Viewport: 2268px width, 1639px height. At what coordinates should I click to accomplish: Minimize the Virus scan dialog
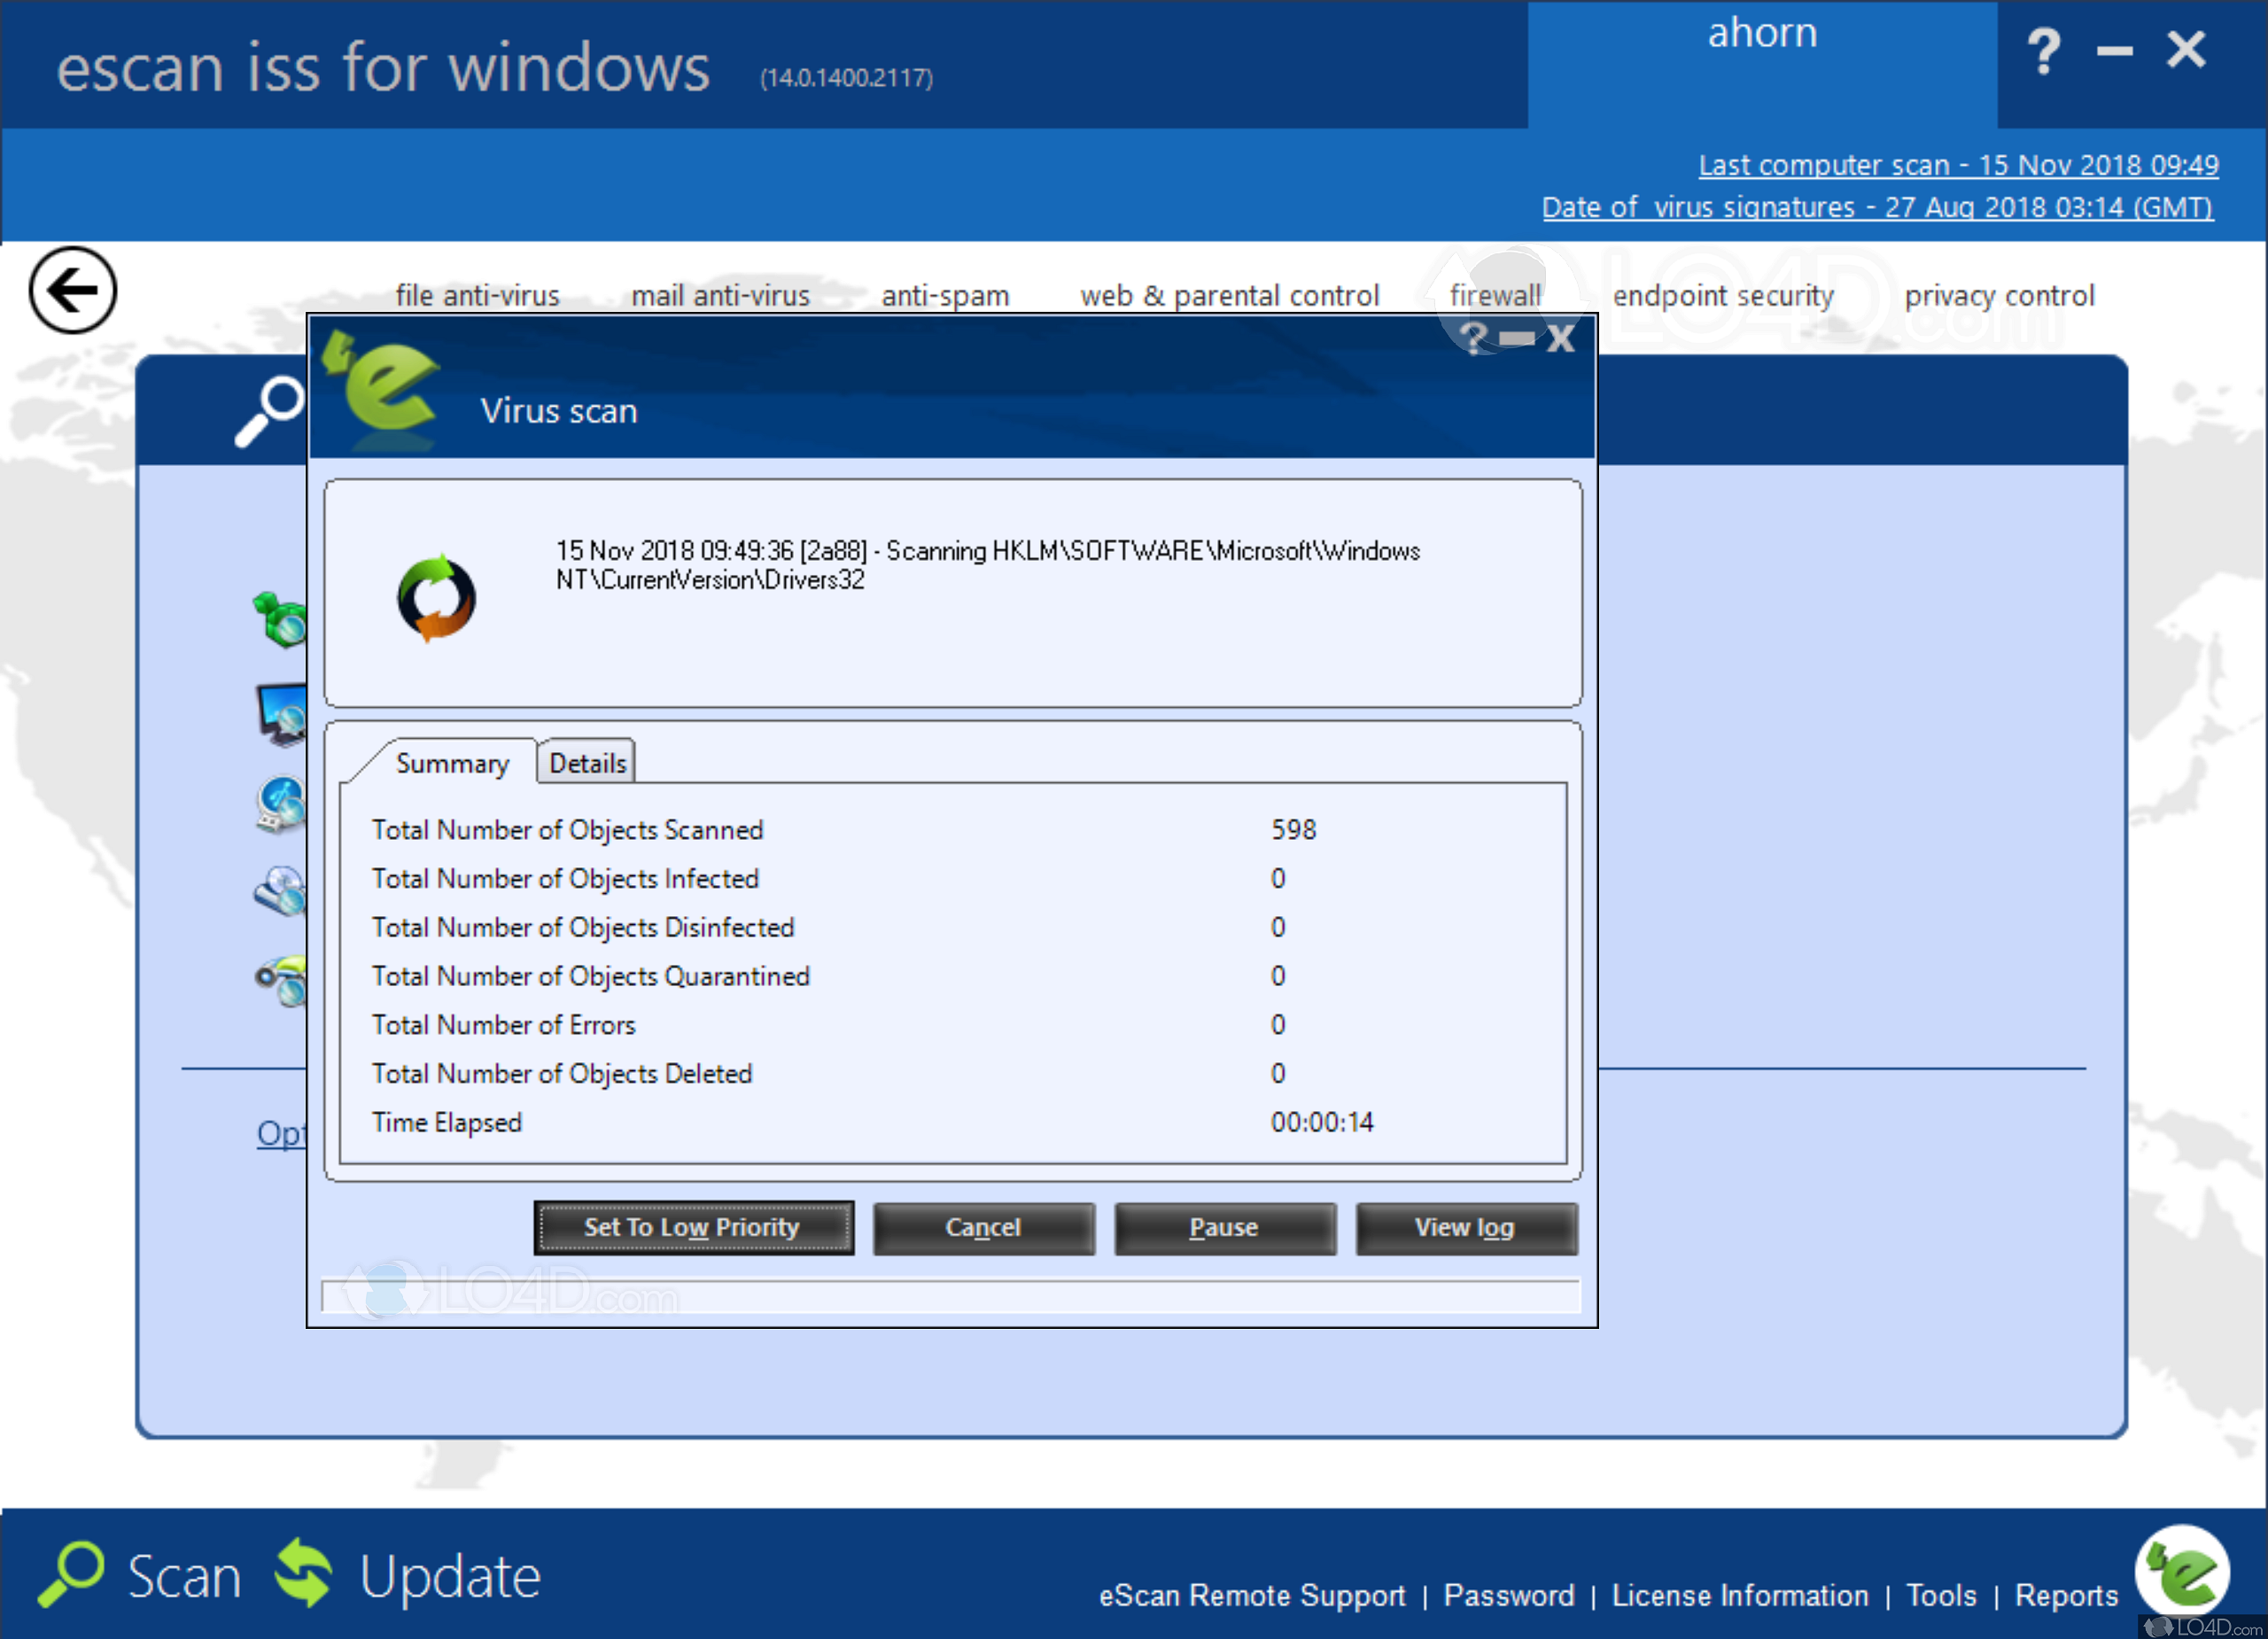click(x=1517, y=339)
